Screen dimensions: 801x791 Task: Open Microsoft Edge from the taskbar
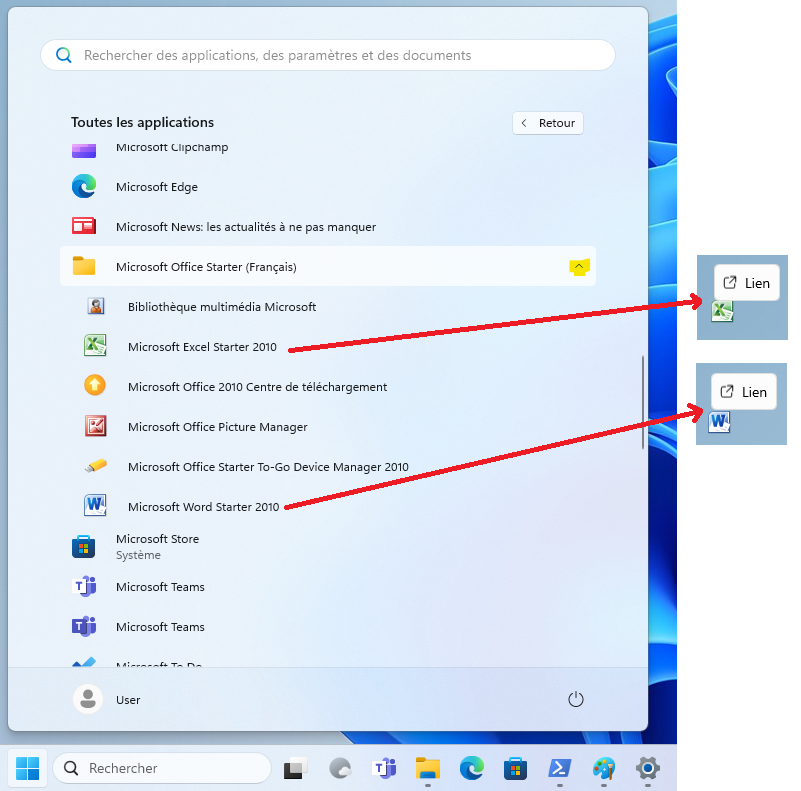point(472,768)
